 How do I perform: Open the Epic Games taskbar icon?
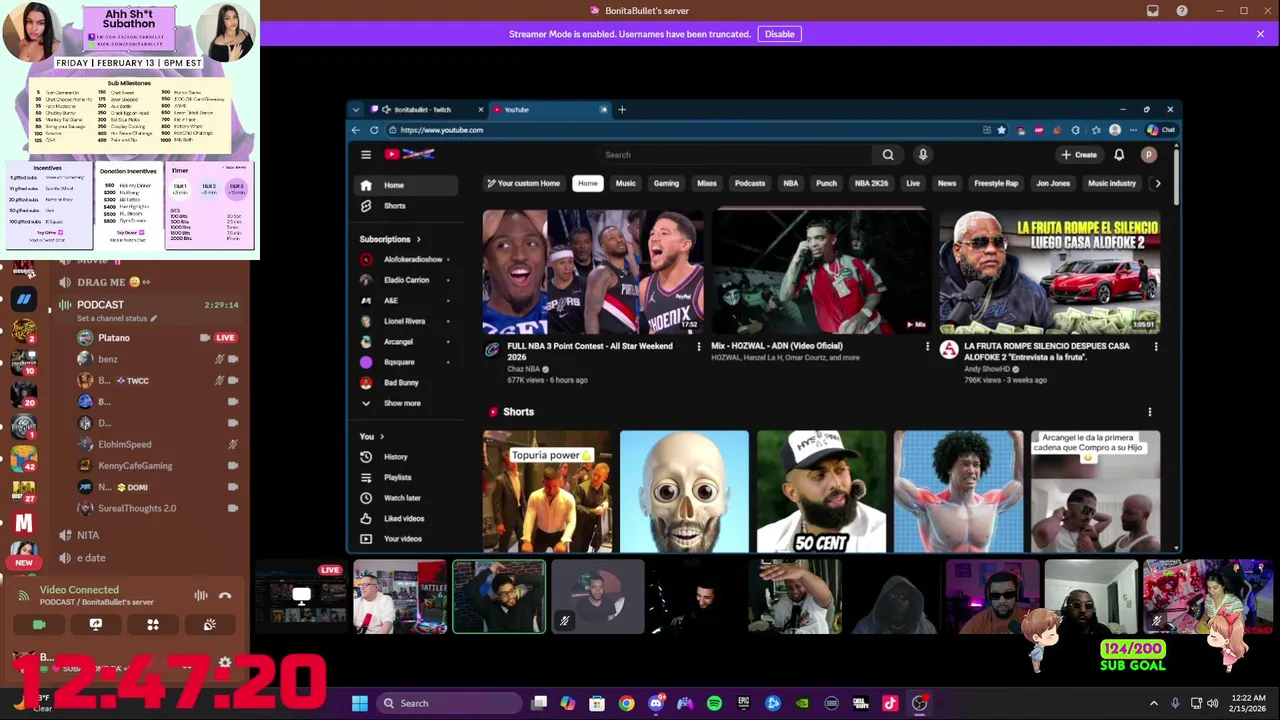743,703
